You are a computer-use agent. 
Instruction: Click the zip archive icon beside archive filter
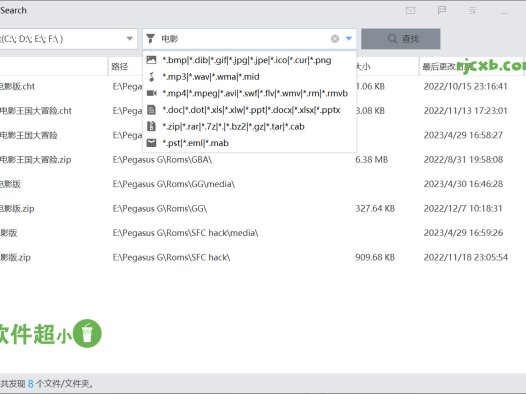151,126
